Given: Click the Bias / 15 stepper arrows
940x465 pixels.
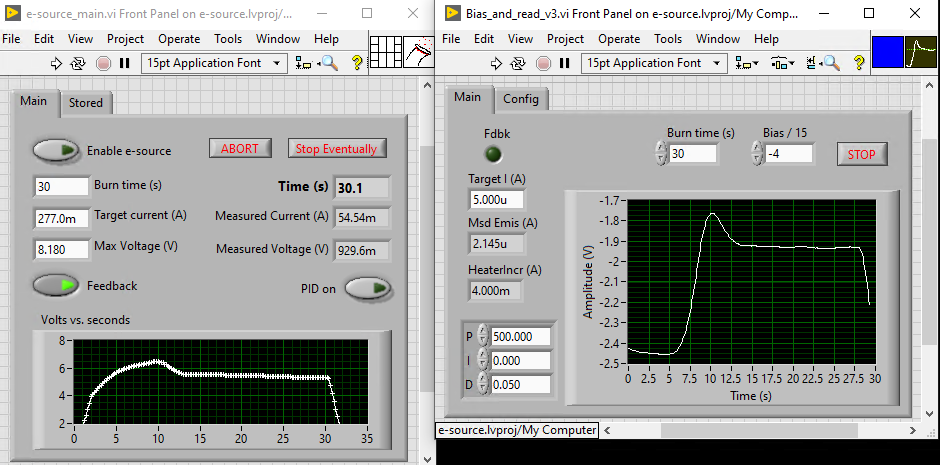Looking at the screenshot, I should pos(756,153).
